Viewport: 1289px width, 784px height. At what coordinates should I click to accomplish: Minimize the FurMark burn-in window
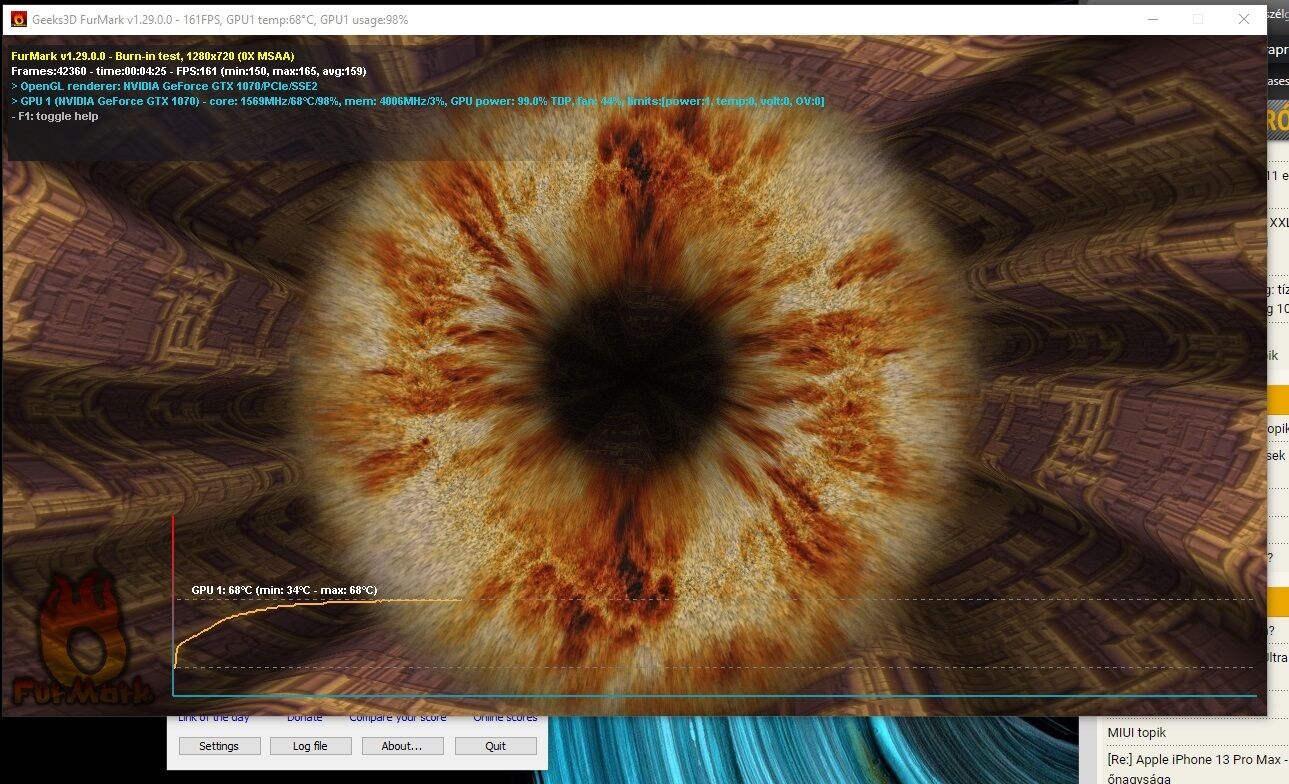coord(1151,19)
